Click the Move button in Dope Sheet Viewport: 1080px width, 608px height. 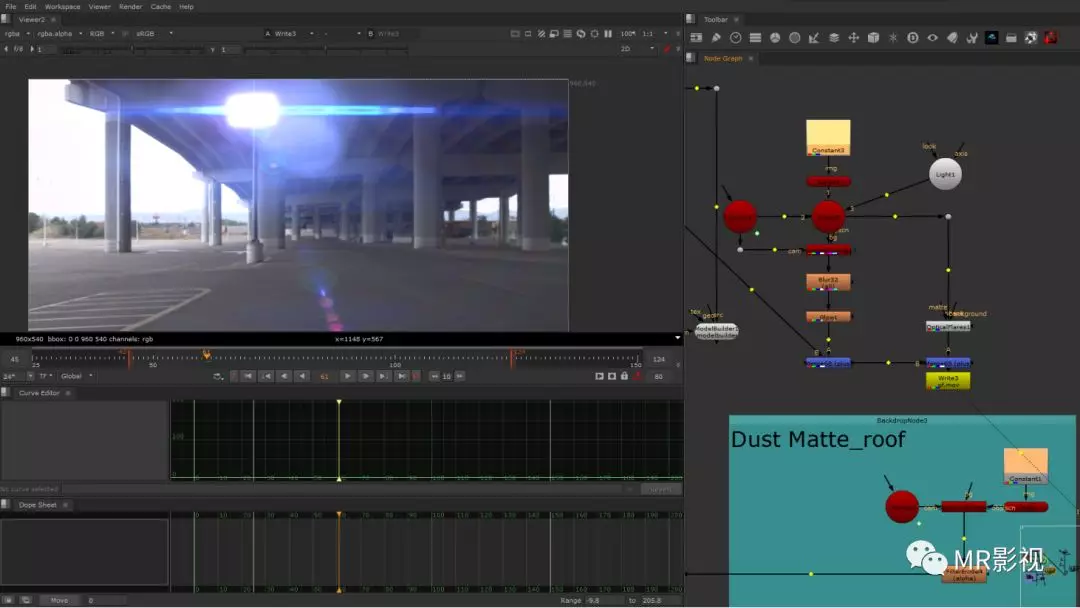59,600
